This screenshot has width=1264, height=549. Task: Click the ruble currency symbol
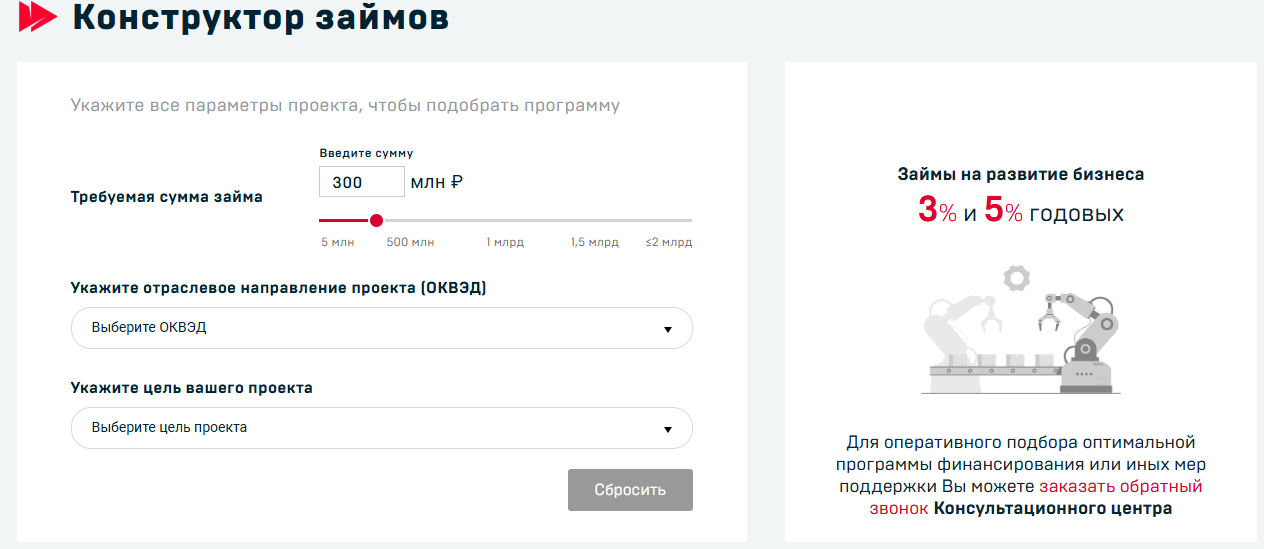[x=457, y=182]
